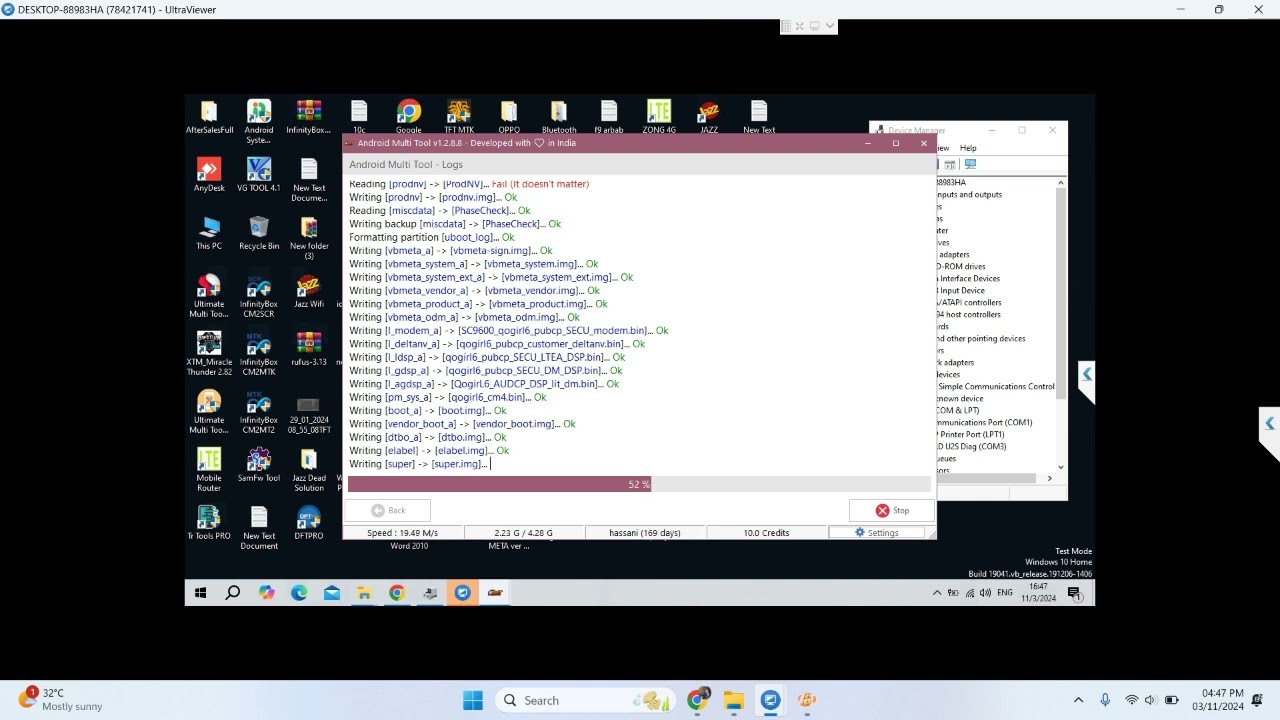The image size is (1280, 720).
Task: Open remote taskbar Search icon
Action: [x=233, y=593]
